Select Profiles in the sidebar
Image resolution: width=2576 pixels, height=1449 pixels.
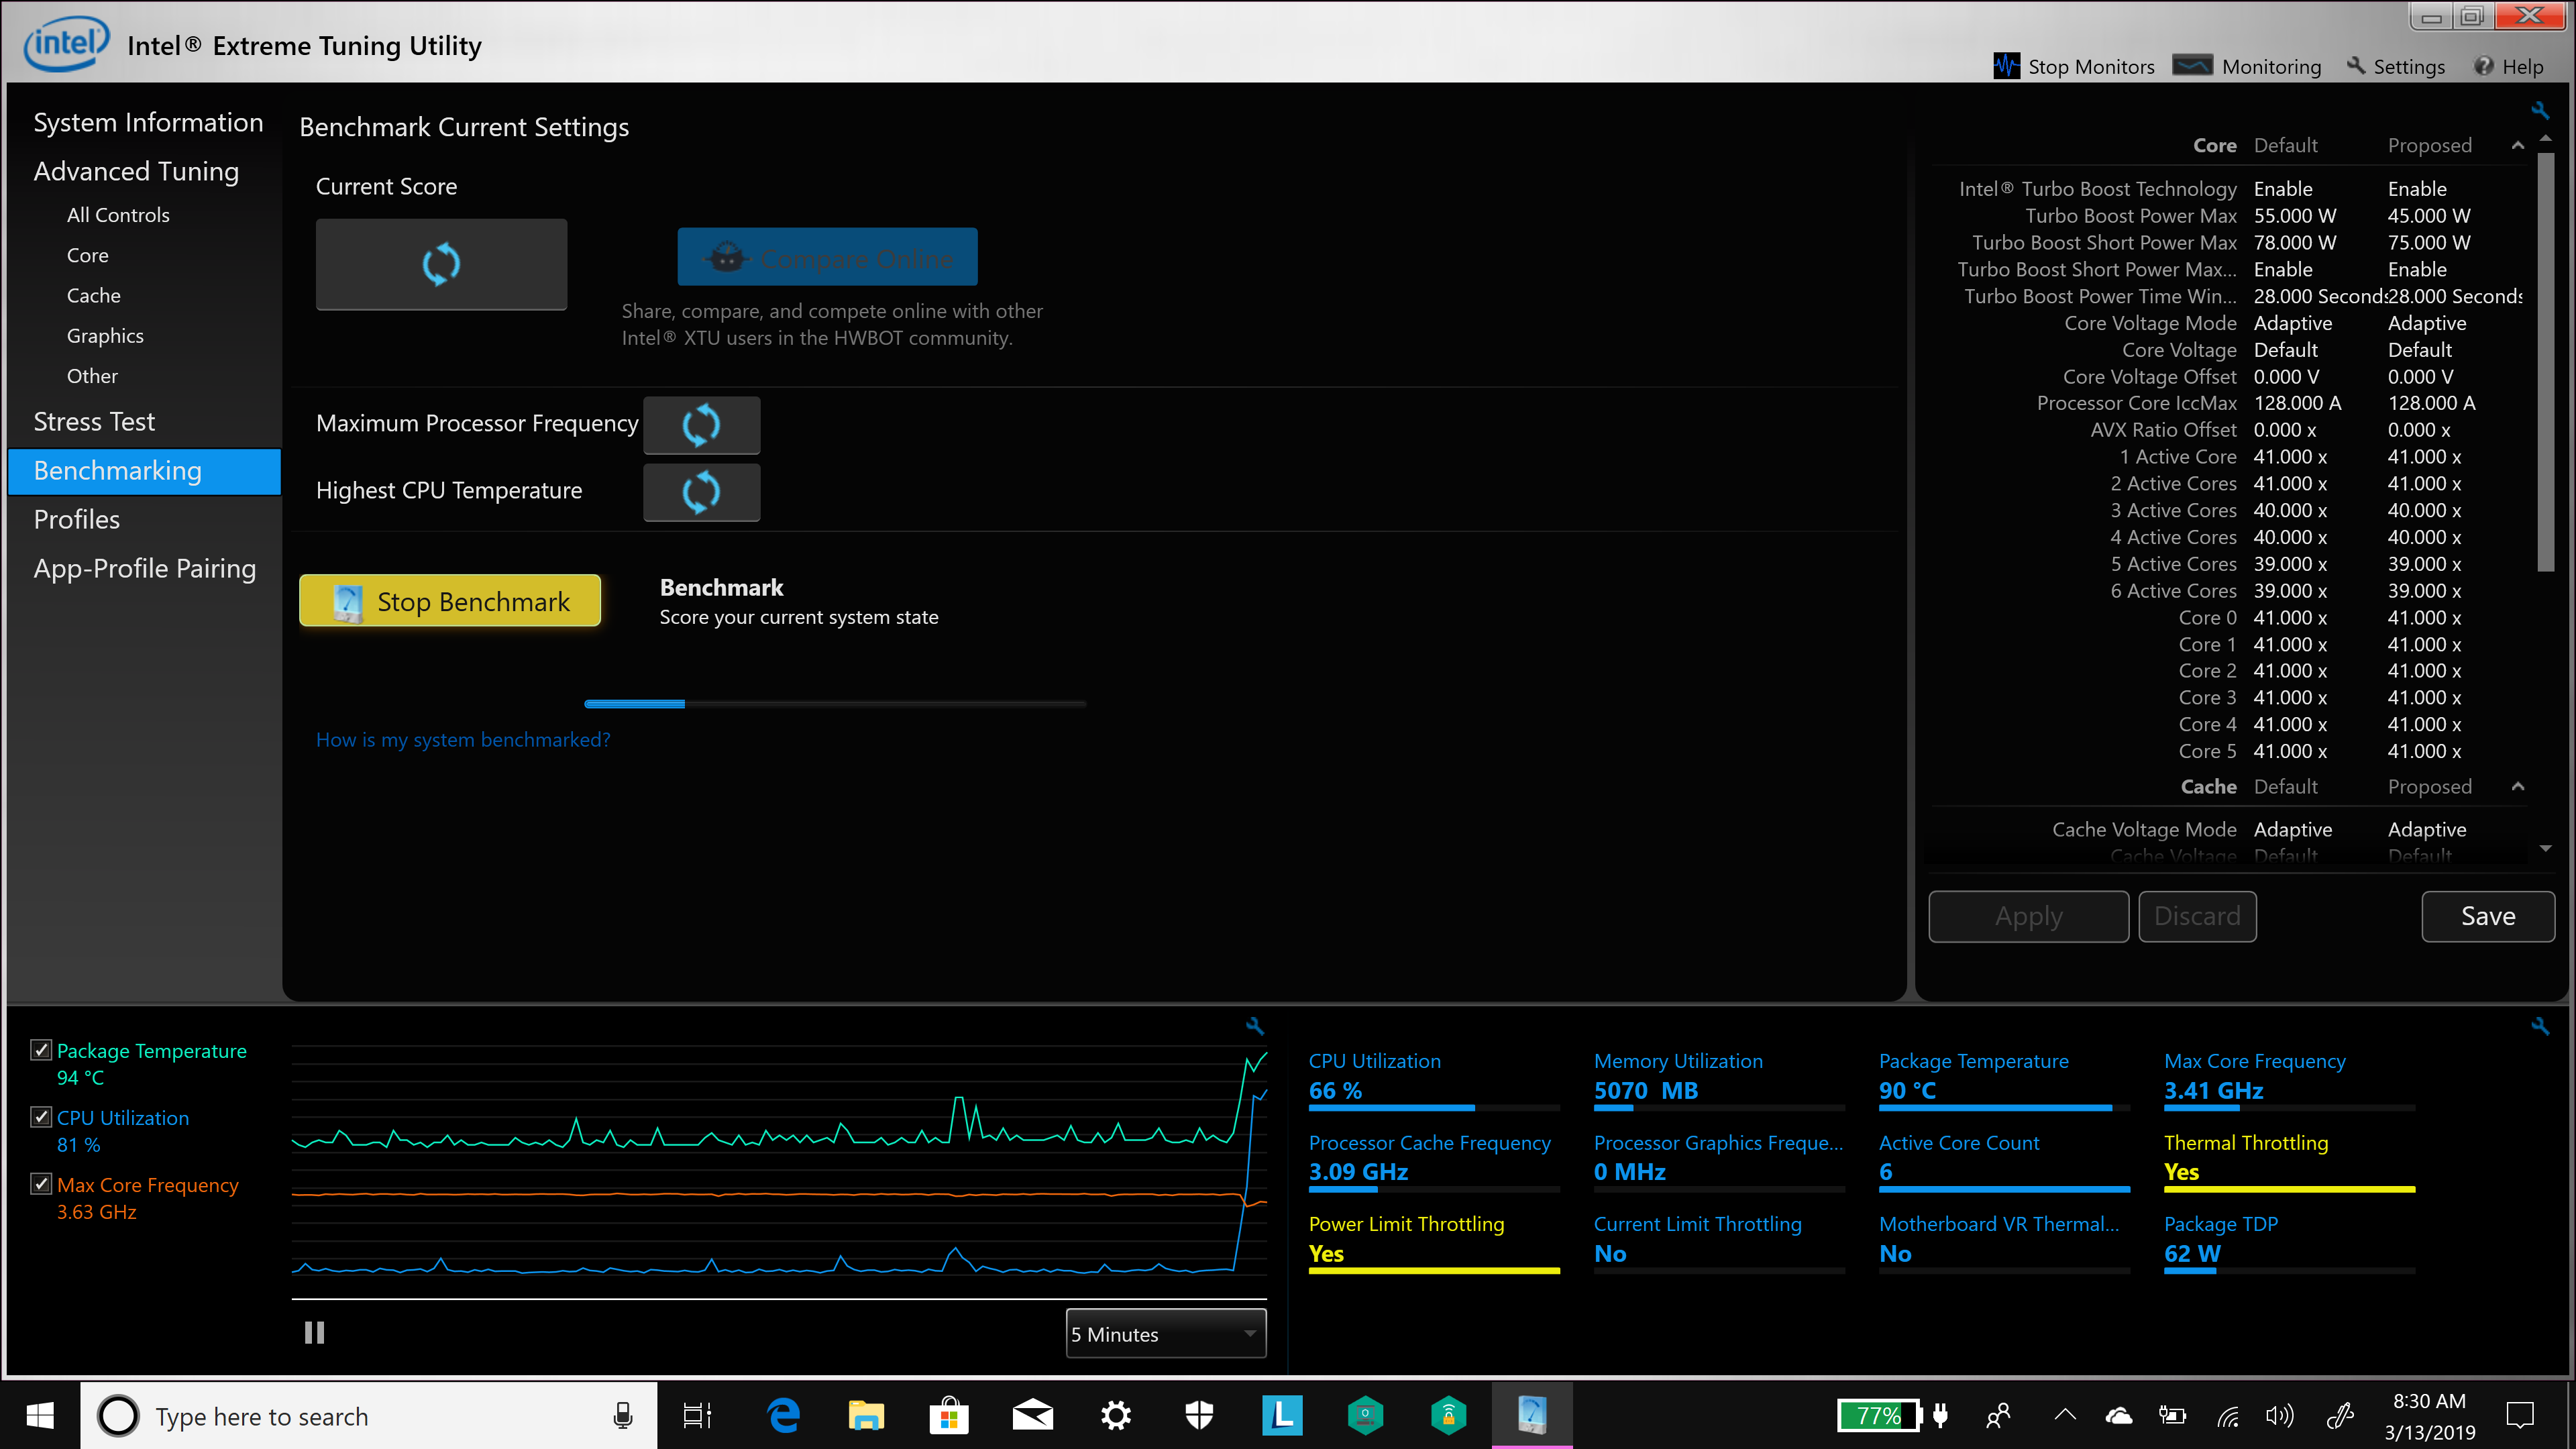point(76,520)
